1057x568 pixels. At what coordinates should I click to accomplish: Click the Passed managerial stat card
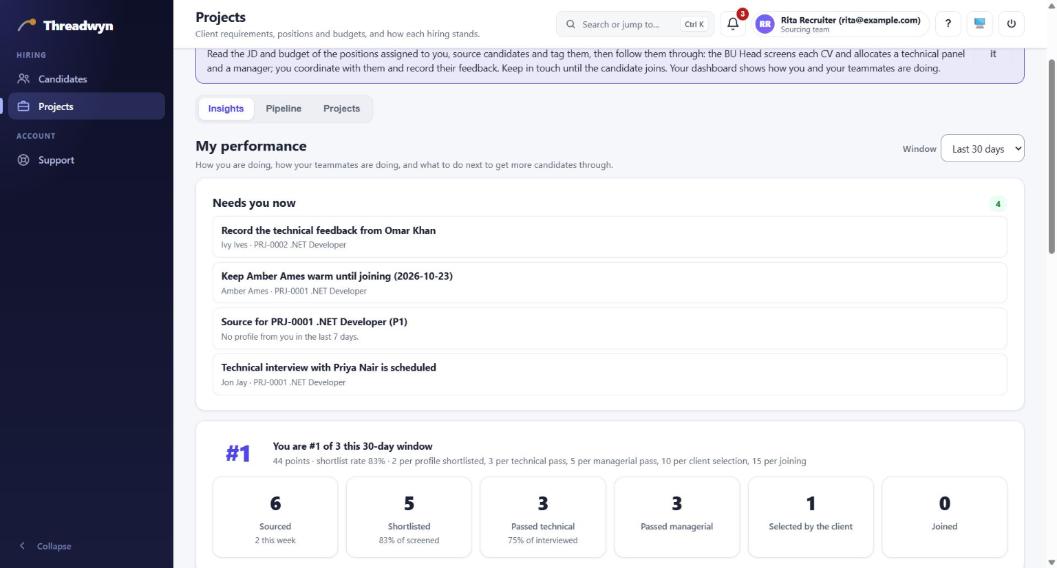pos(676,517)
